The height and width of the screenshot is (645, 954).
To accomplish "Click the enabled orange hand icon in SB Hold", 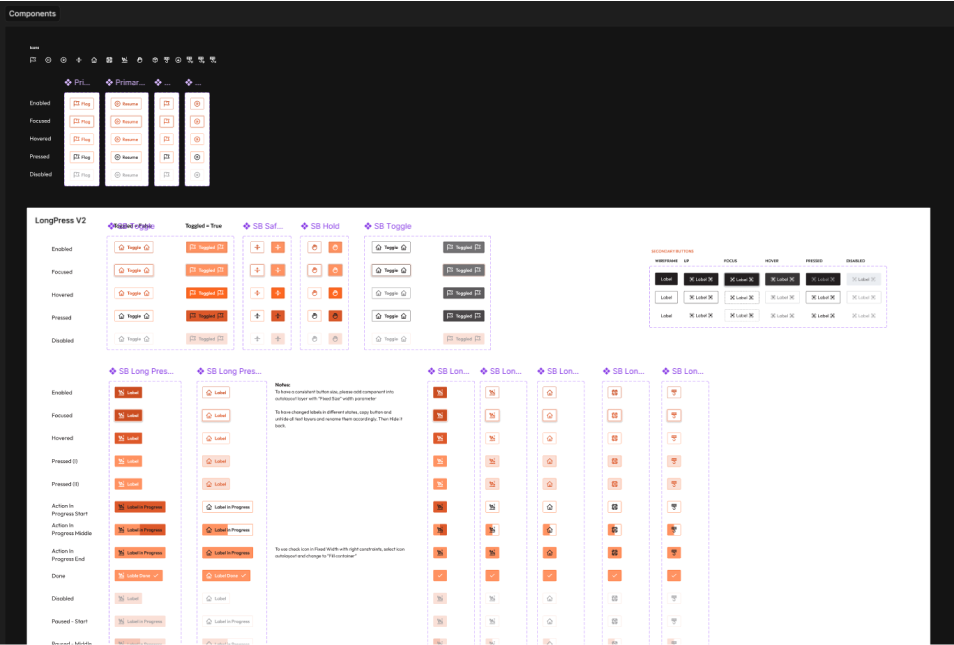I will pos(335,247).
